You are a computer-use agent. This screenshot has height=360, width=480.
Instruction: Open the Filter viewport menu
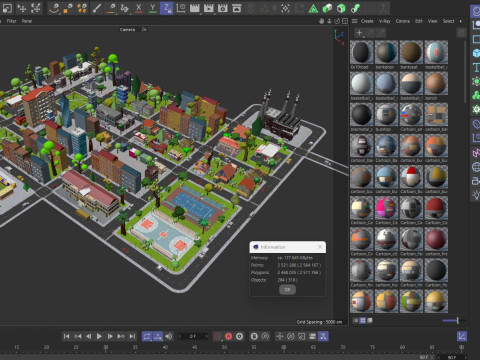point(12,21)
